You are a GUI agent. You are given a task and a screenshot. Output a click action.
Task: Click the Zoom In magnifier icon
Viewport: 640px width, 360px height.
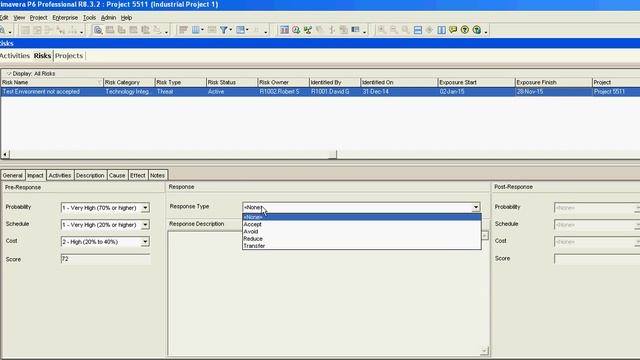tap(381, 30)
